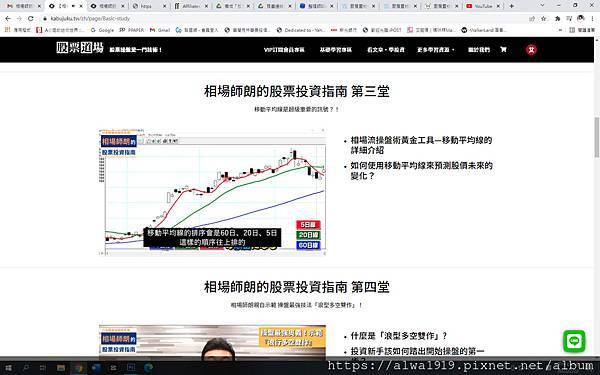The height and width of the screenshot is (375, 600).
Task: Click bullet 如何使用移動平均線來預測股價未來的變化
Action: [421, 171]
